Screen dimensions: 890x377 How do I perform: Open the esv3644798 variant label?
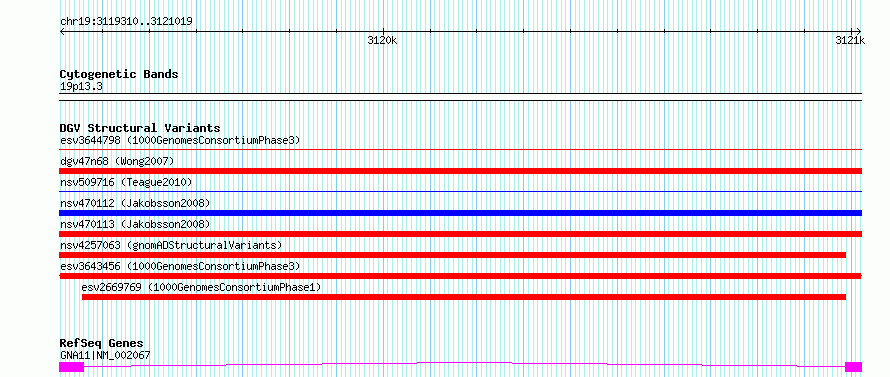[180, 140]
